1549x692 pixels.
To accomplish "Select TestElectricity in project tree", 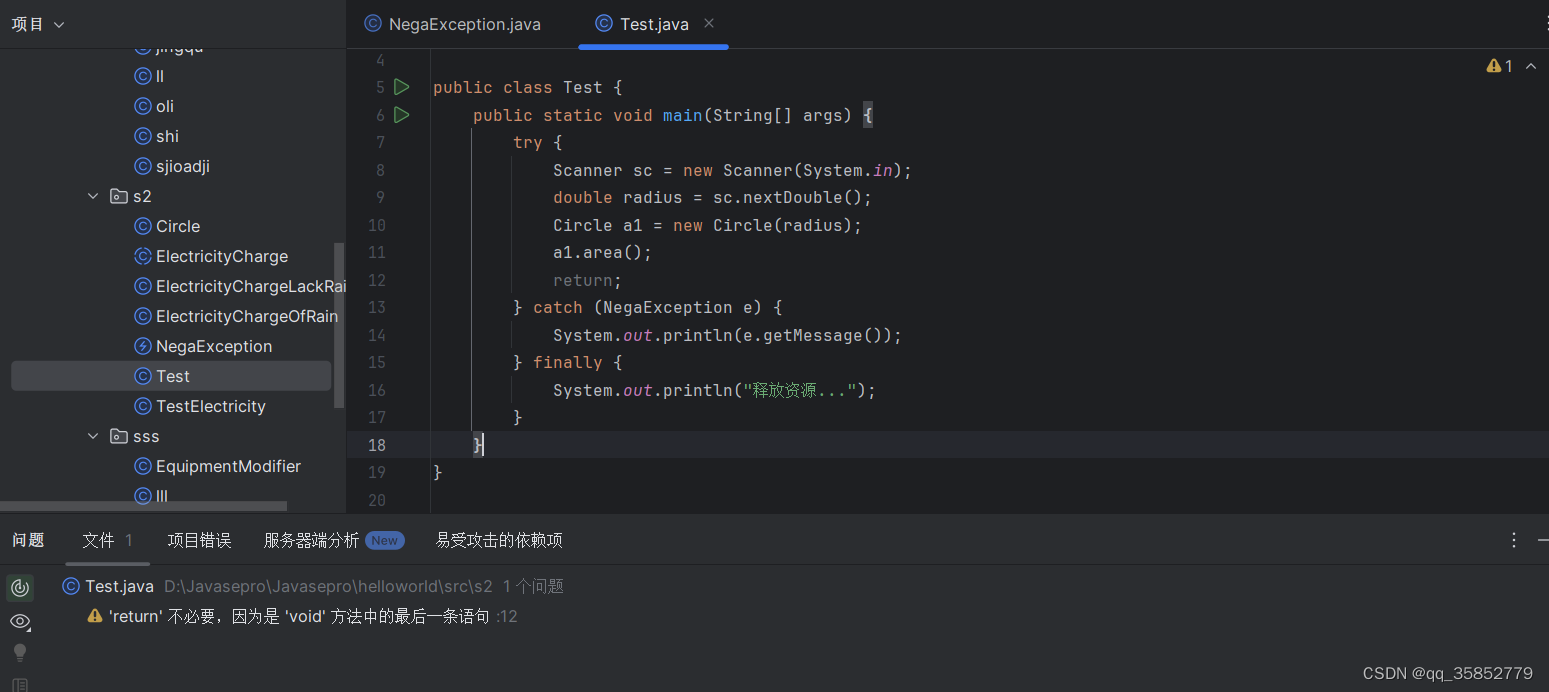I will coord(211,406).
